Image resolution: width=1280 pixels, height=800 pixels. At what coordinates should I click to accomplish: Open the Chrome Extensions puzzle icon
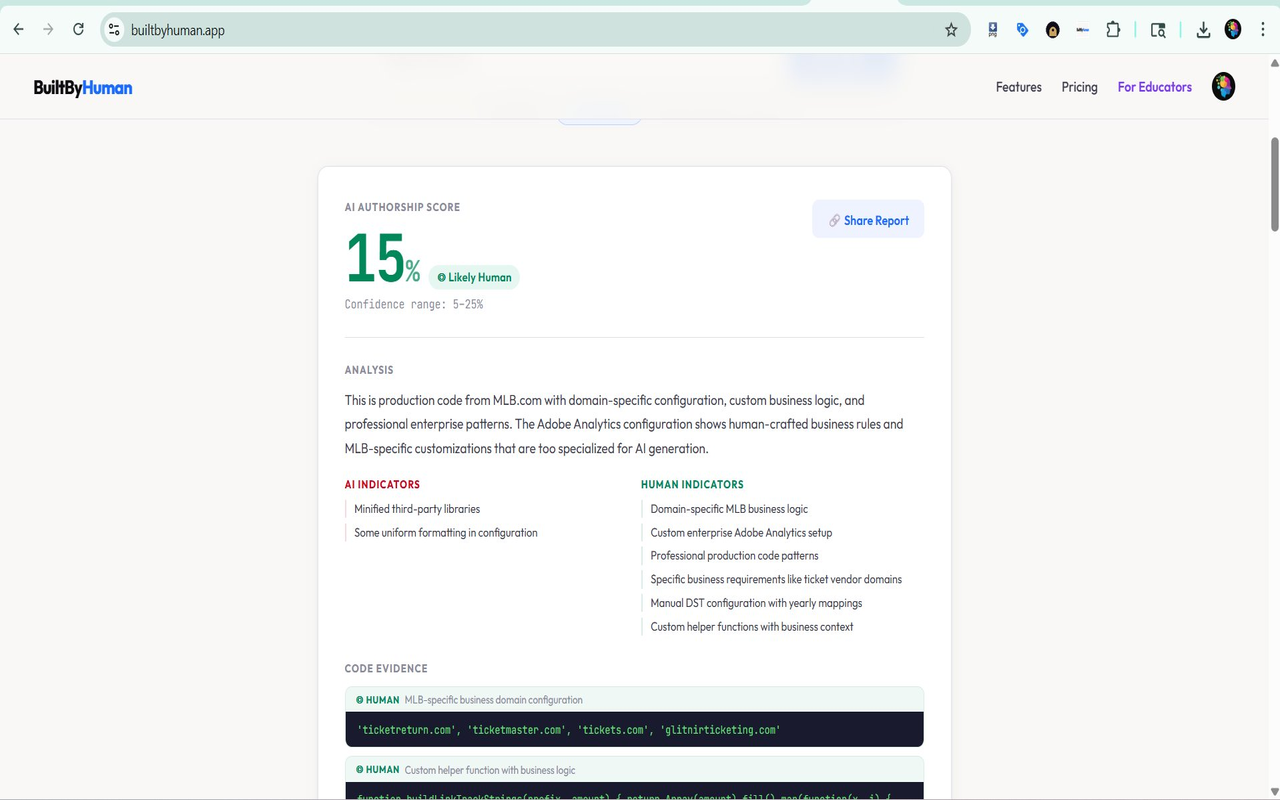(x=1113, y=29)
